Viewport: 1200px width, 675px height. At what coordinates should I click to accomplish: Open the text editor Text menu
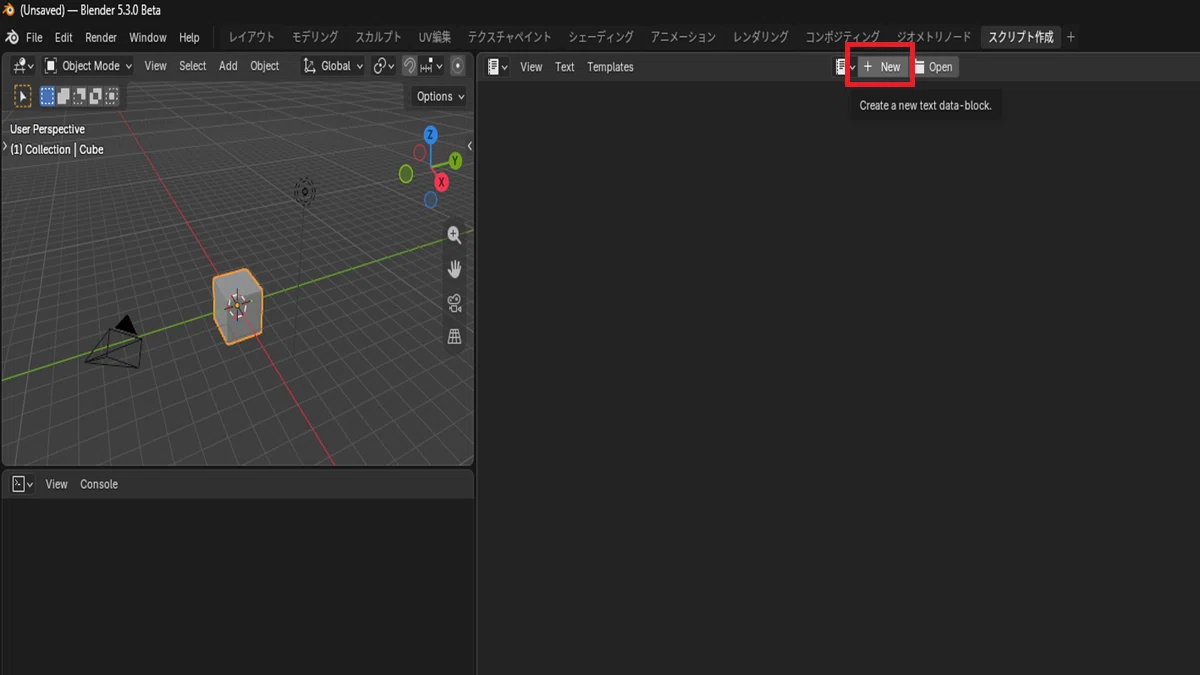pyautogui.click(x=565, y=67)
